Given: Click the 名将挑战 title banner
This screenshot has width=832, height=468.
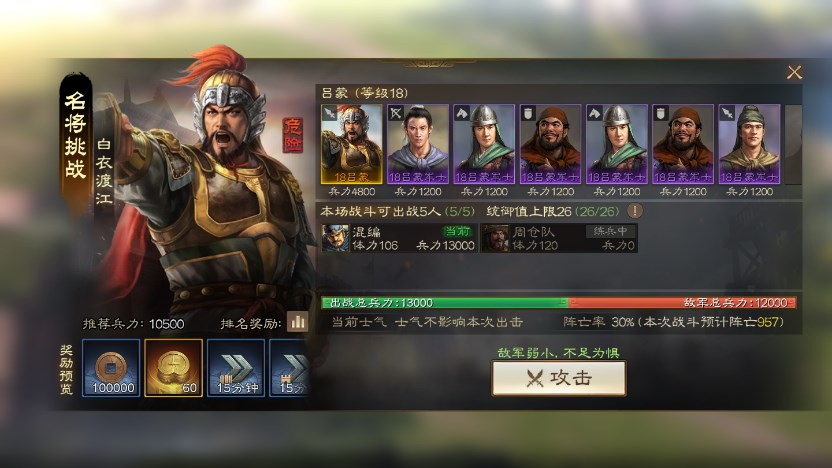Looking at the screenshot, I should point(75,135).
